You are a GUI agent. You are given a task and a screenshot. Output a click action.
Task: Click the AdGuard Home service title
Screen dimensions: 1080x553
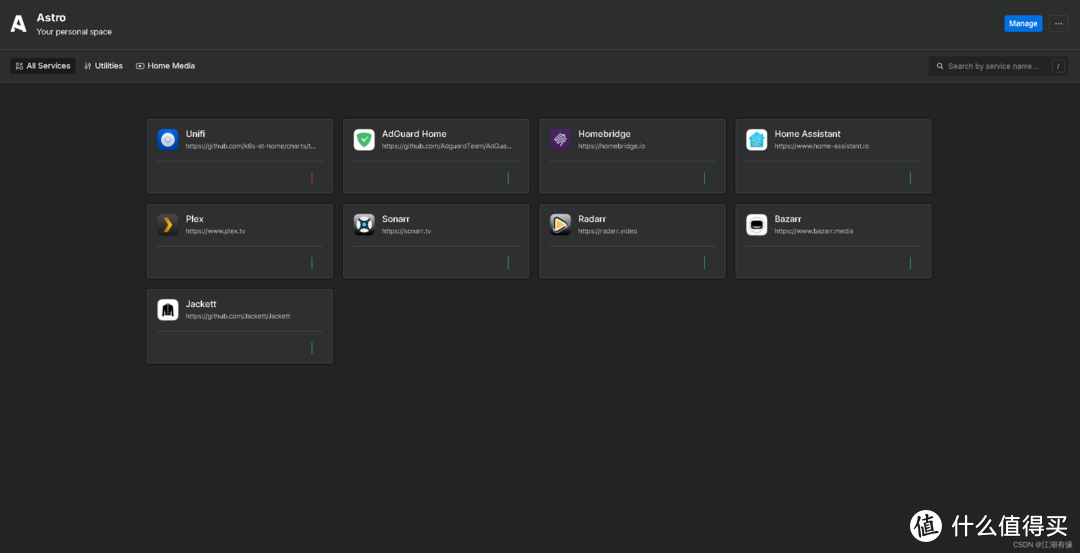tap(414, 134)
